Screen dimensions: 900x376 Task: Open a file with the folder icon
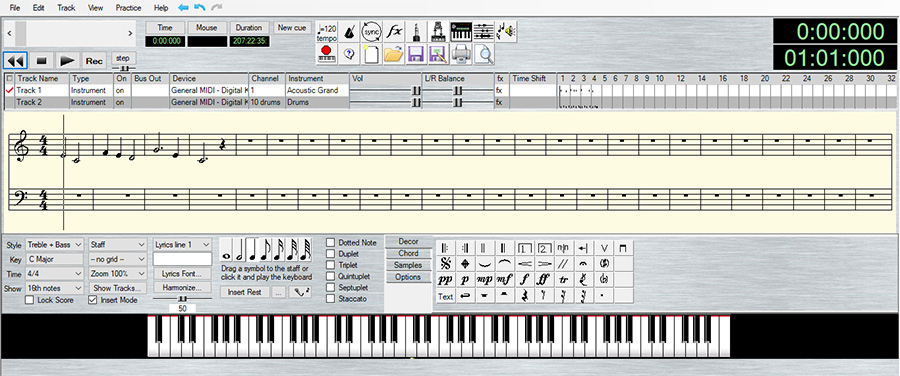394,55
